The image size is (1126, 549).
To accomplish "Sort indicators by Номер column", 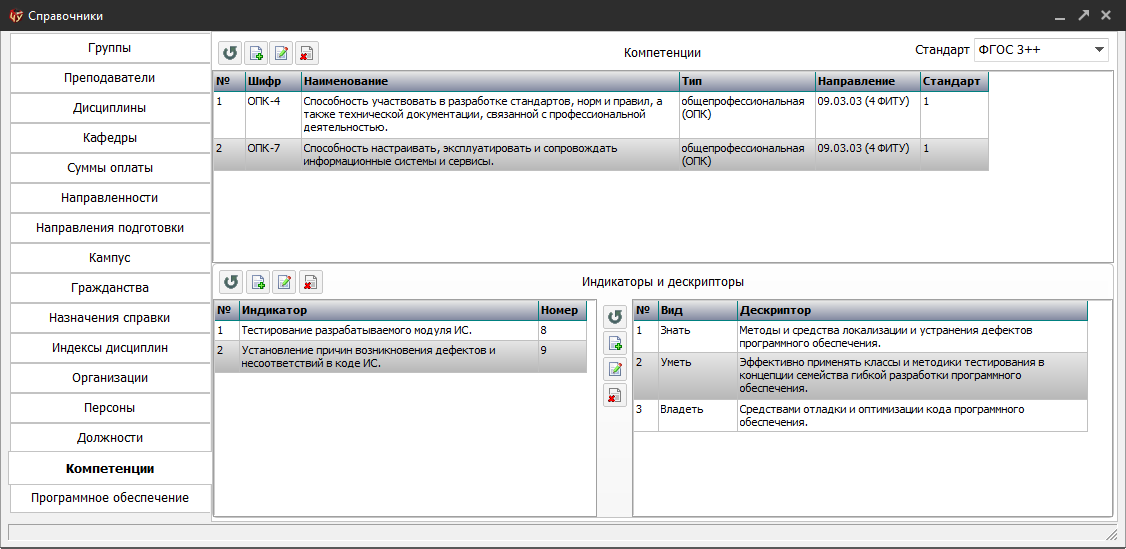I will point(562,310).
